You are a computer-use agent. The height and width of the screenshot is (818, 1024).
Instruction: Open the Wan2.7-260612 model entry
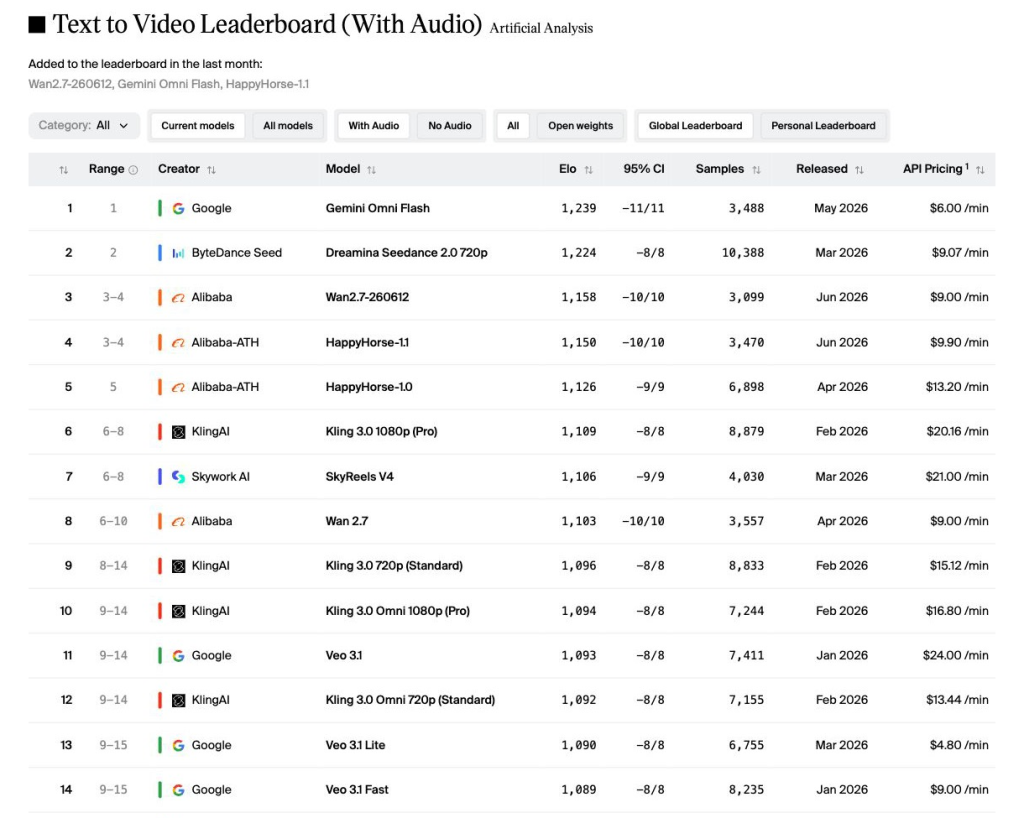[x=367, y=297]
